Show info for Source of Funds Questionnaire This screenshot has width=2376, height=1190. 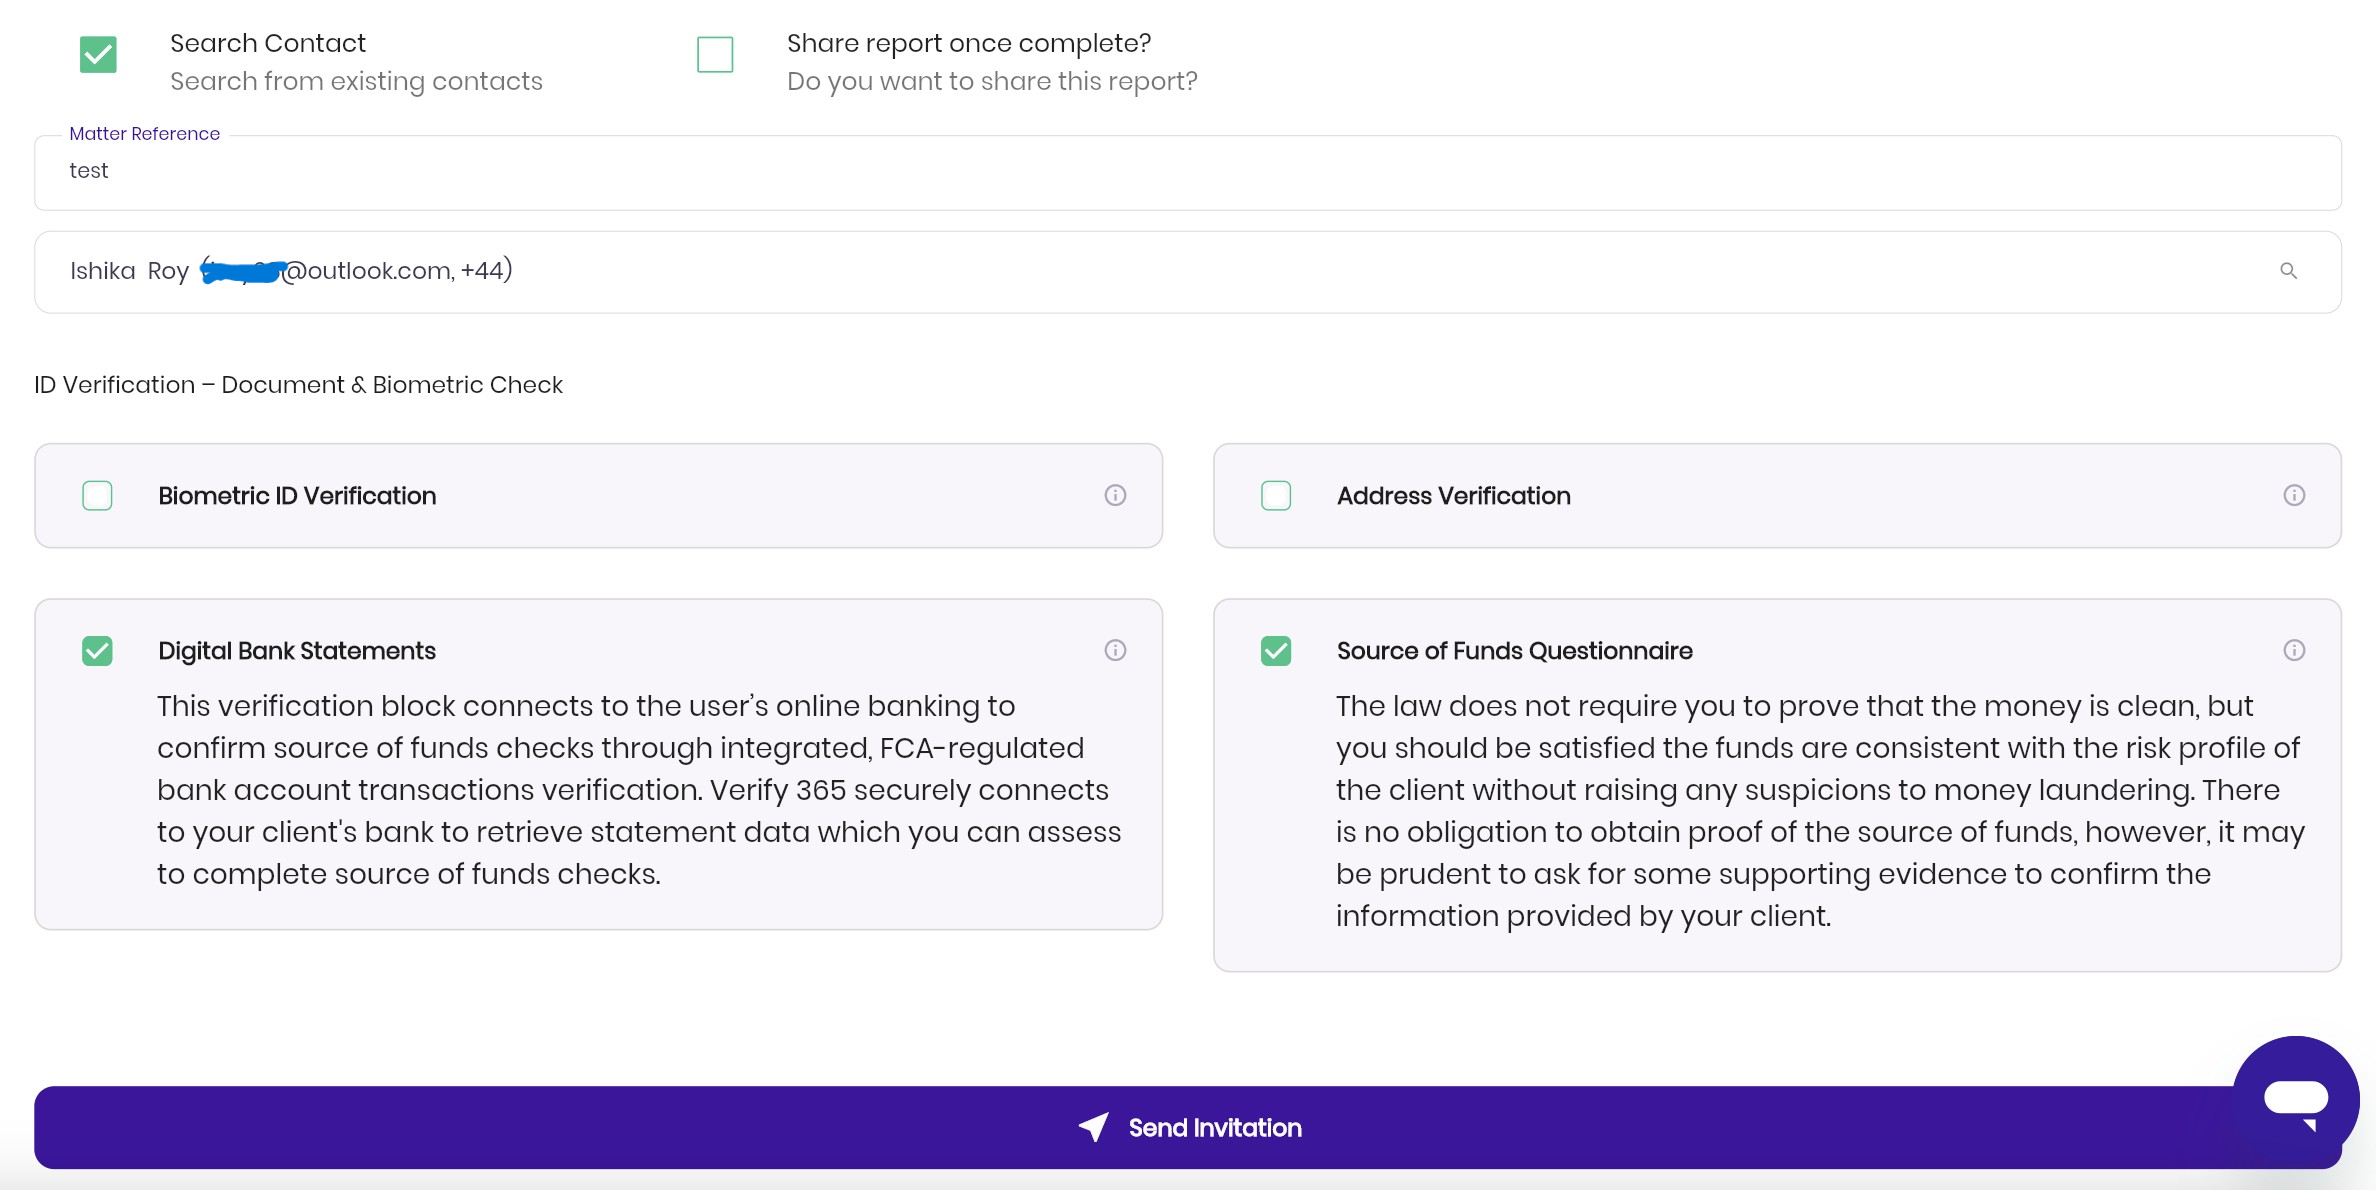[x=2294, y=650]
